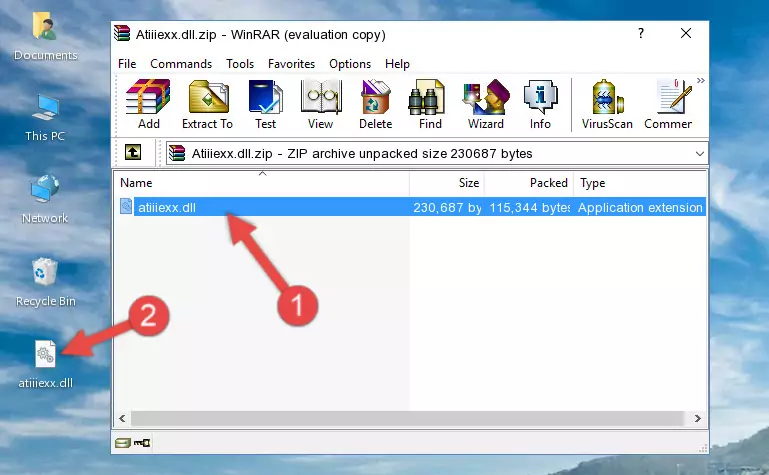Click the 115,344 bytes packed cell
This screenshot has width=769, height=475.
(529, 207)
